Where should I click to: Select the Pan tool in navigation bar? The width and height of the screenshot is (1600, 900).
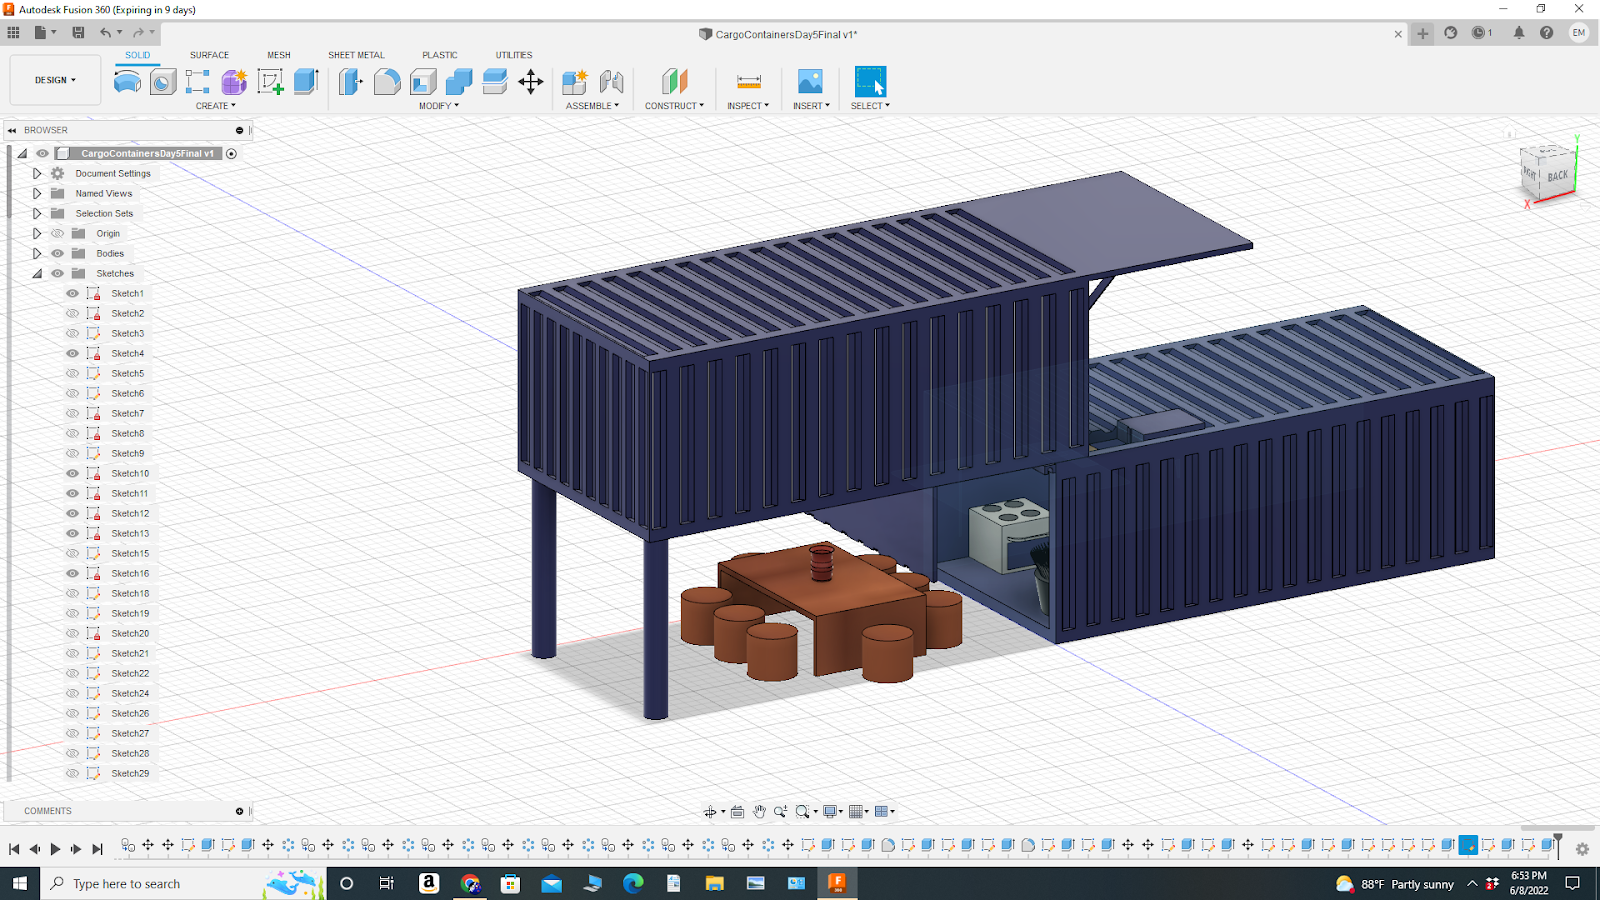point(759,811)
